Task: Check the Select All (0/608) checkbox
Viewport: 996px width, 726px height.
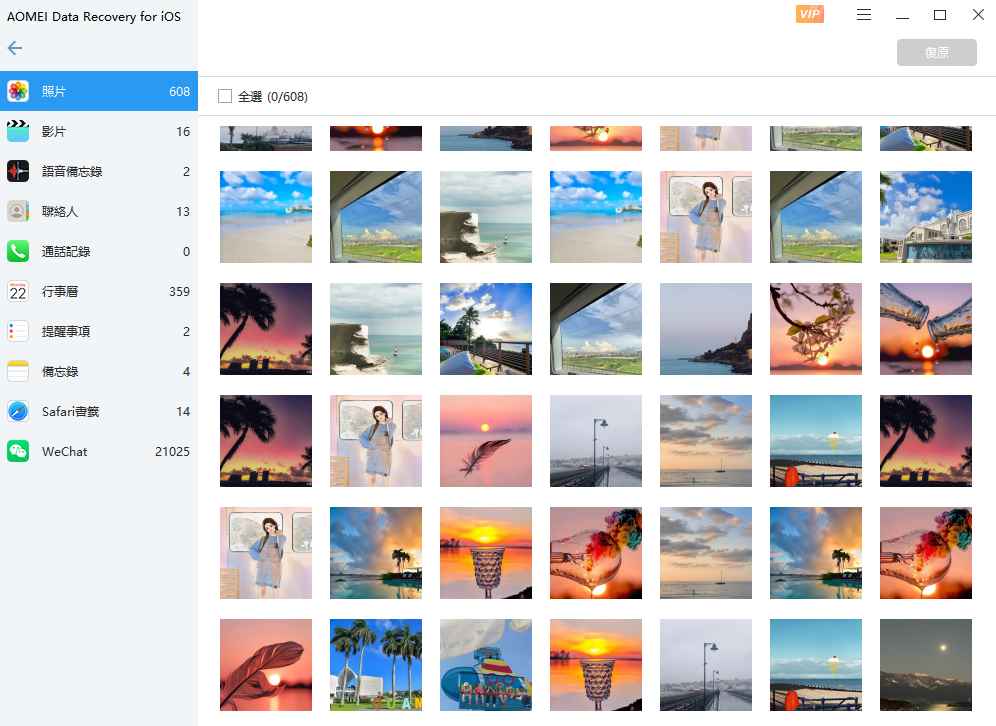Action: (225, 96)
